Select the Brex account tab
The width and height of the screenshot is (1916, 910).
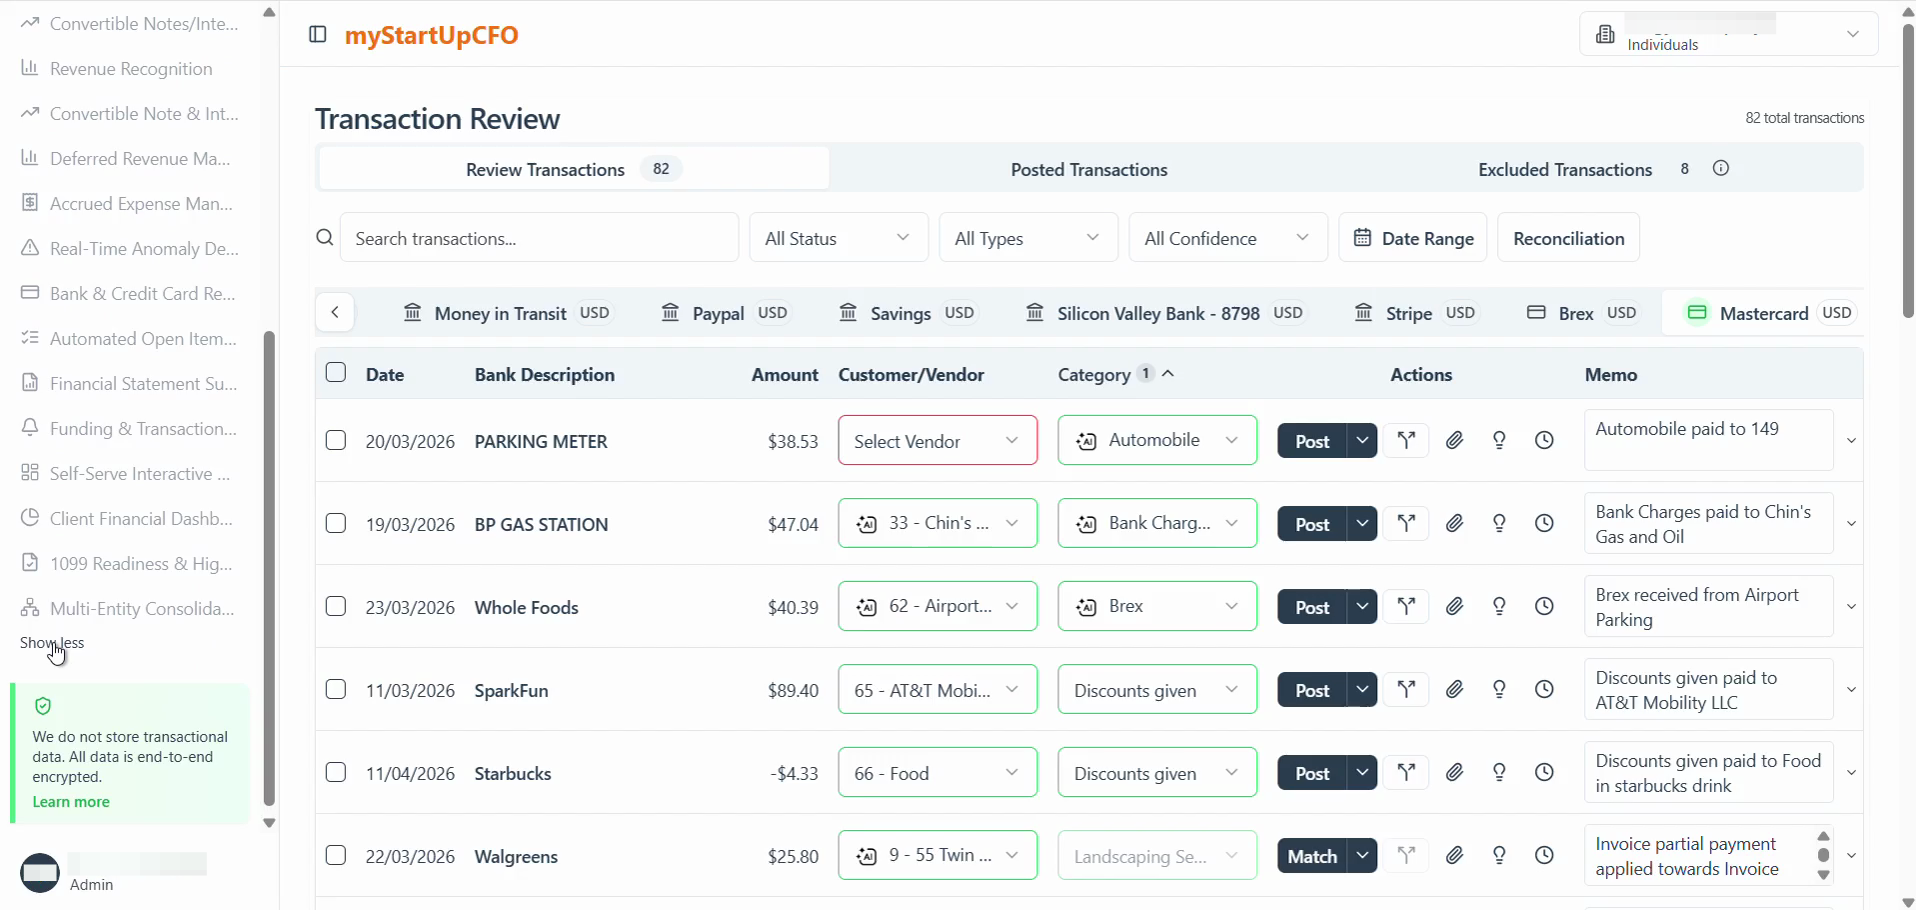(1583, 313)
